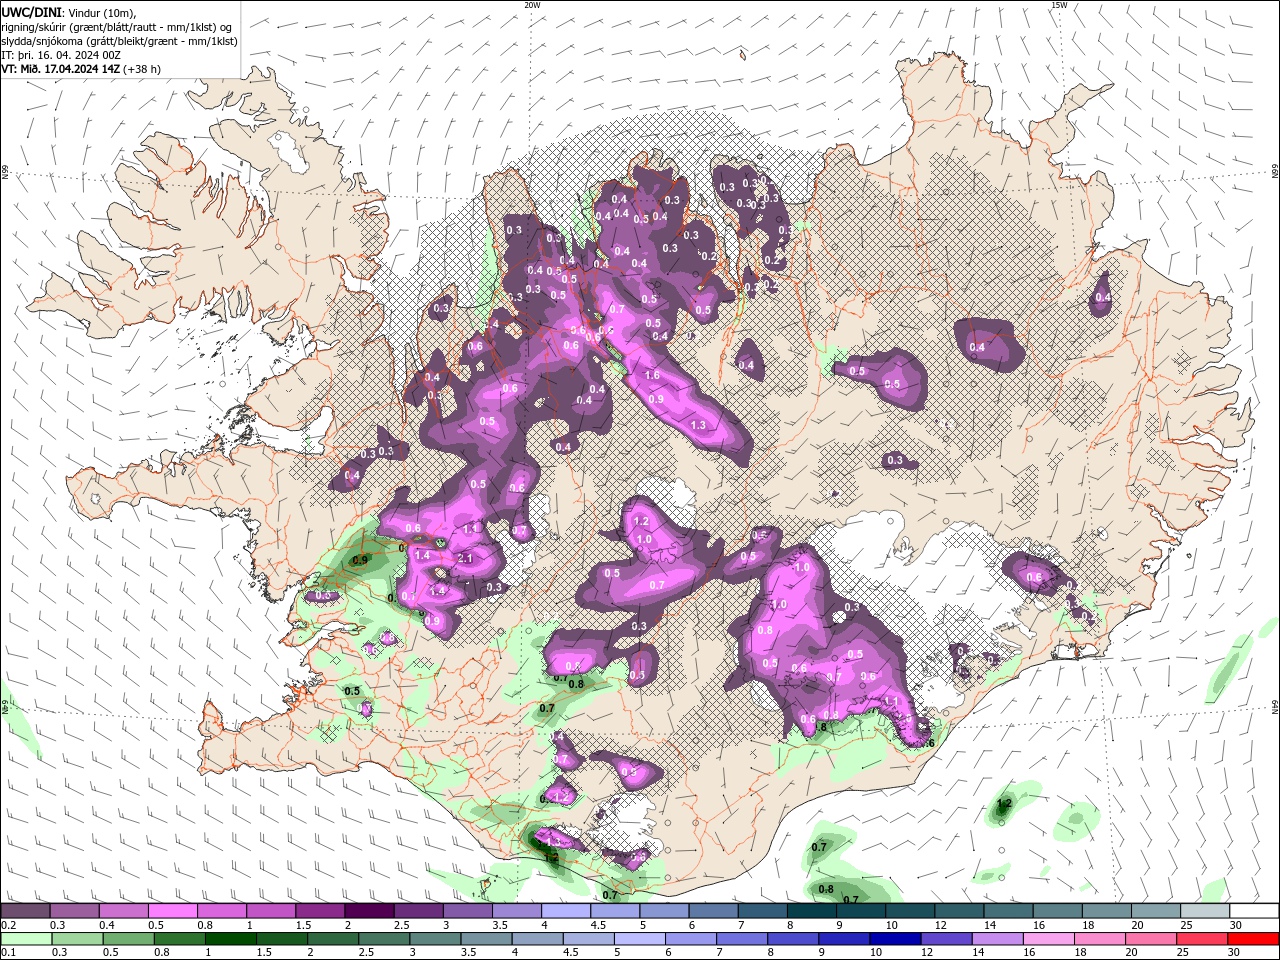The height and width of the screenshot is (960, 1280).
Task: Click 'VT: Mið. 17.04.2024 14Z (+38 h)' text
Action: [x=81, y=69]
